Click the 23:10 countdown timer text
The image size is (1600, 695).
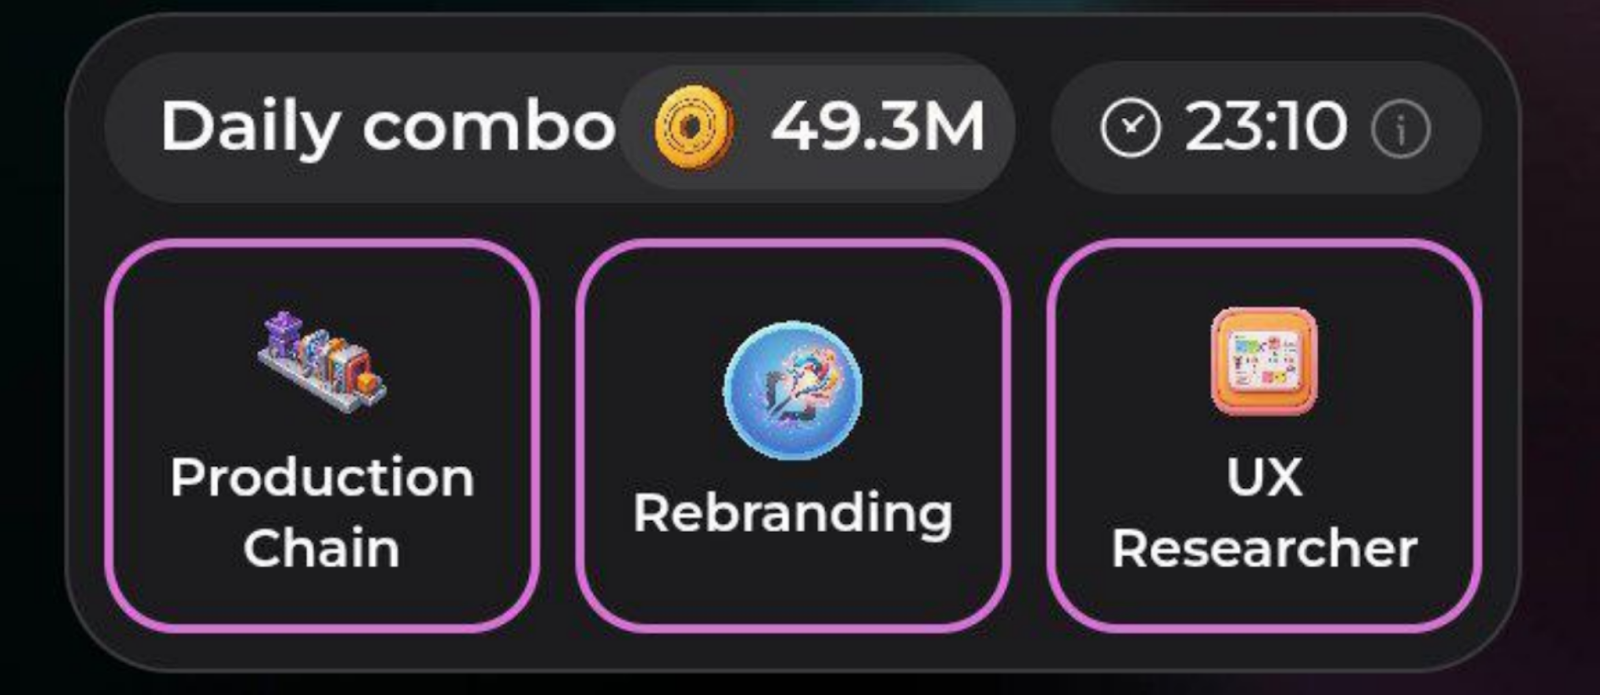(1266, 128)
